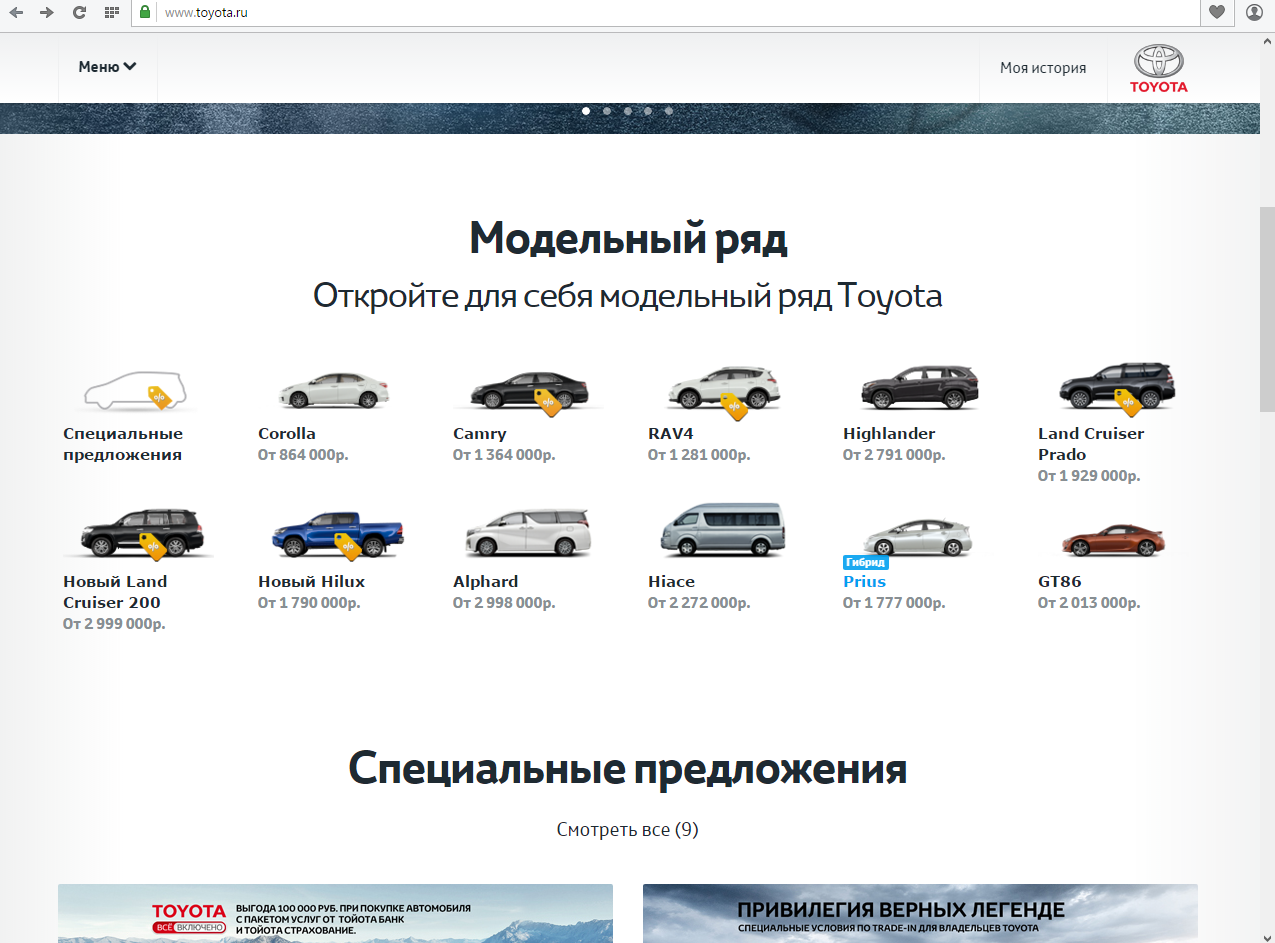Select the fifth carousel dot
Image resolution: width=1275 pixels, height=943 pixels.
[x=669, y=111]
